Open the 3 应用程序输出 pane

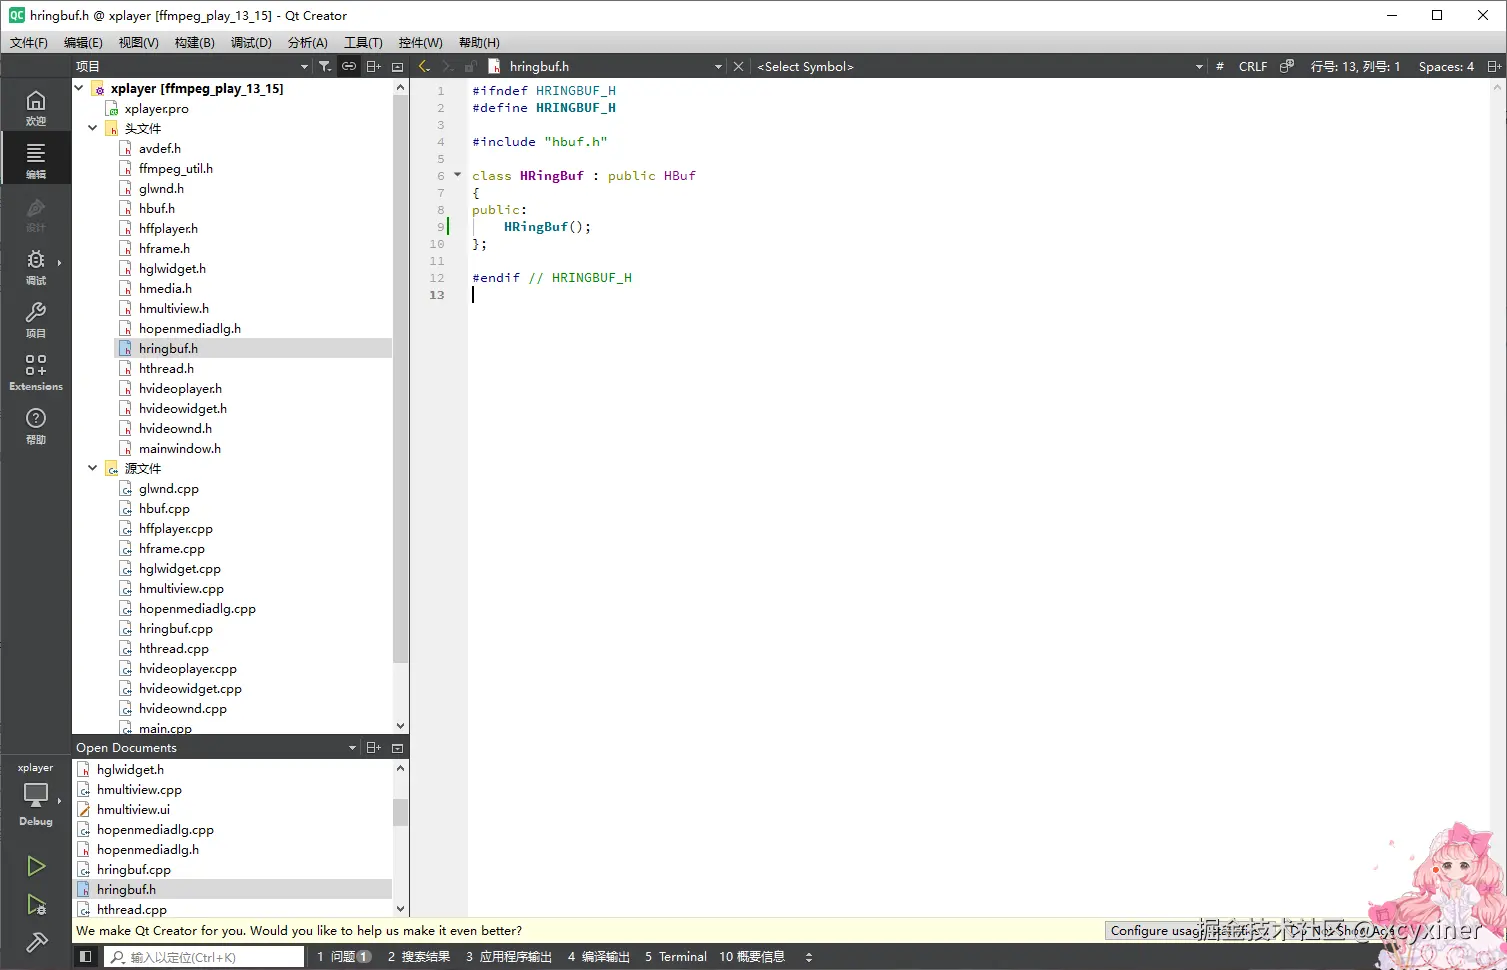[509, 957]
